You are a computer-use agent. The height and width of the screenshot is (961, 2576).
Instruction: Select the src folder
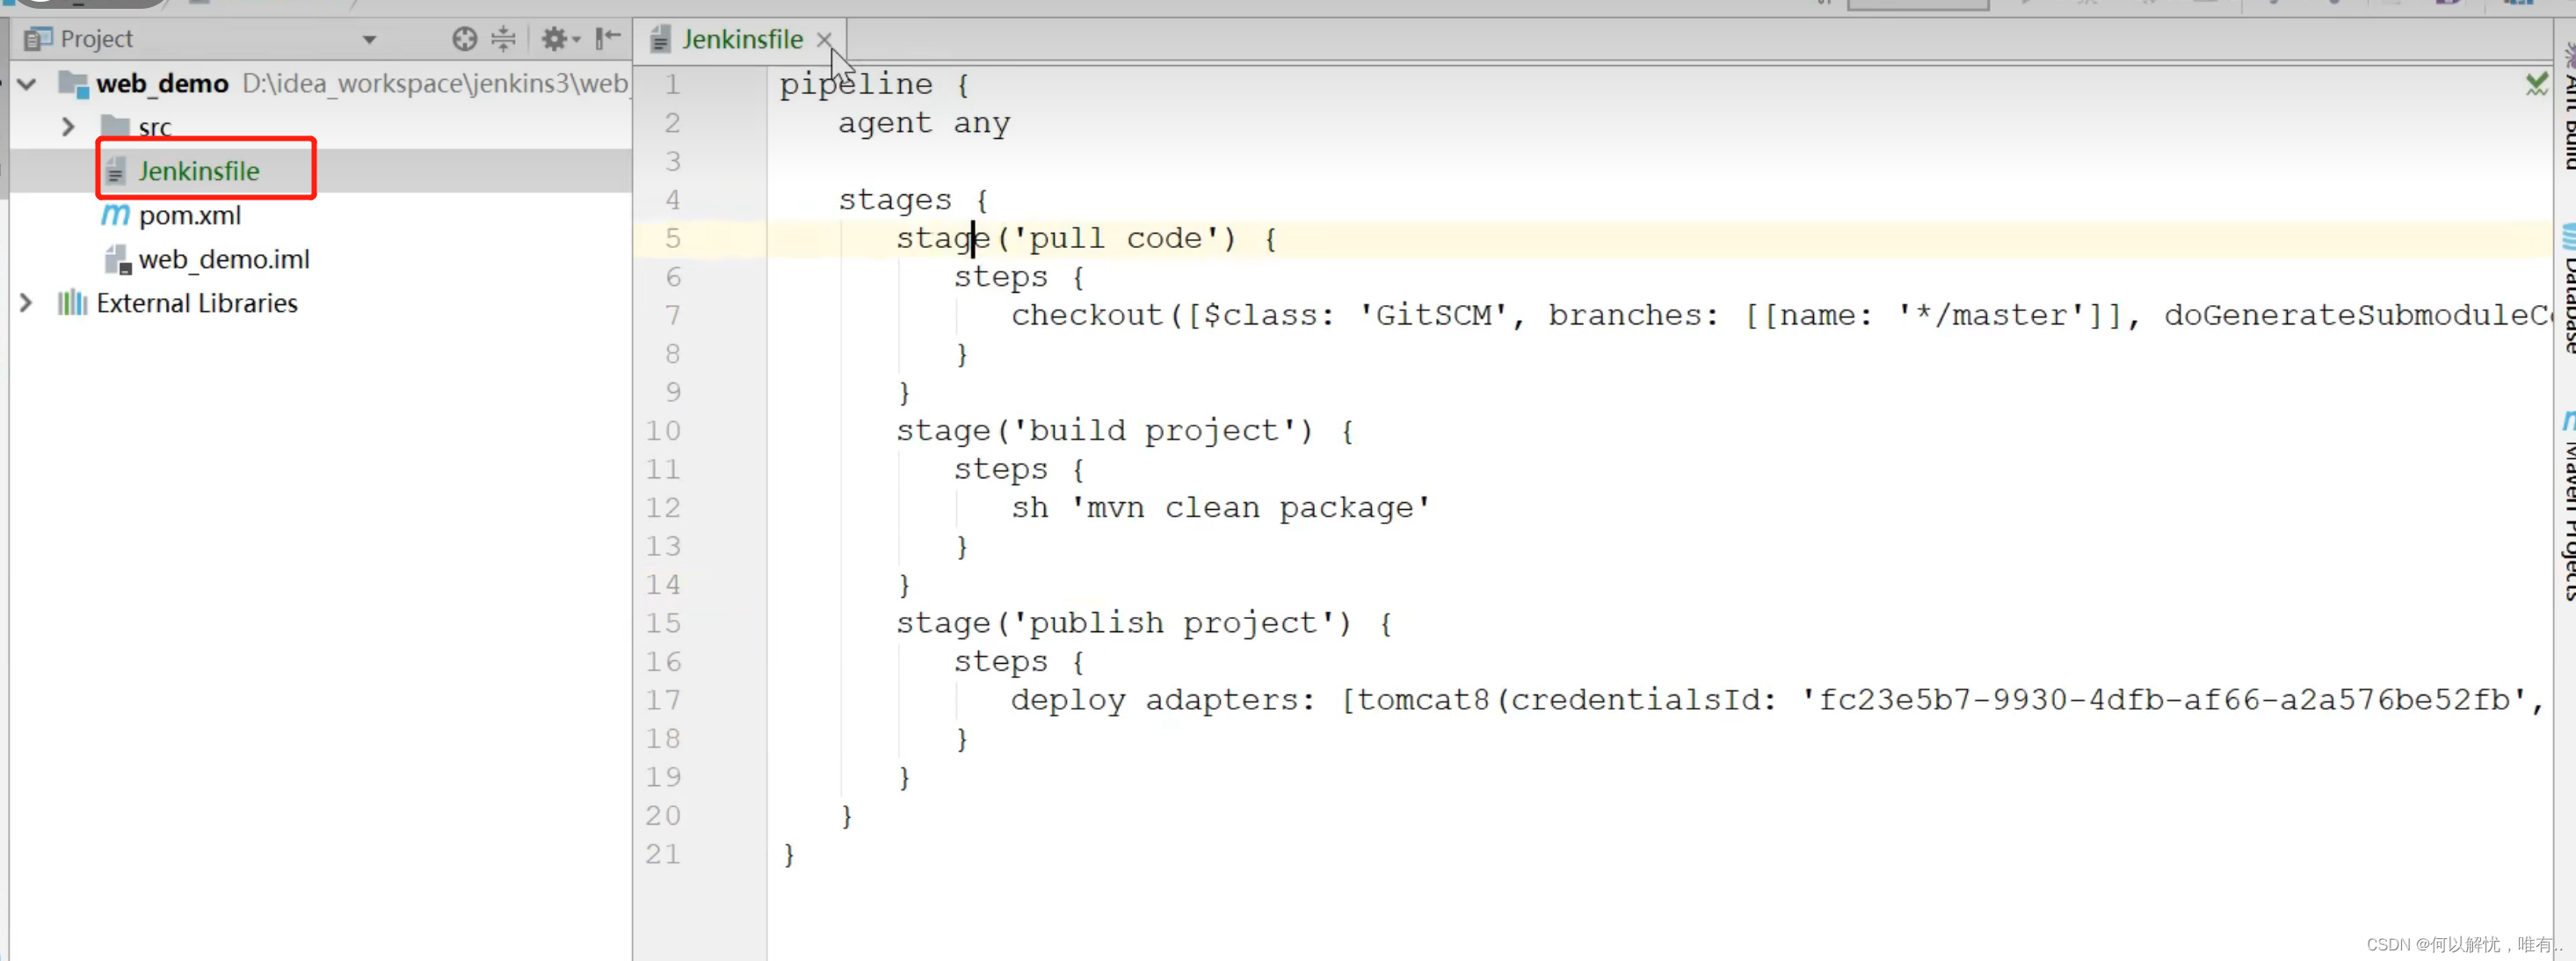tap(155, 127)
